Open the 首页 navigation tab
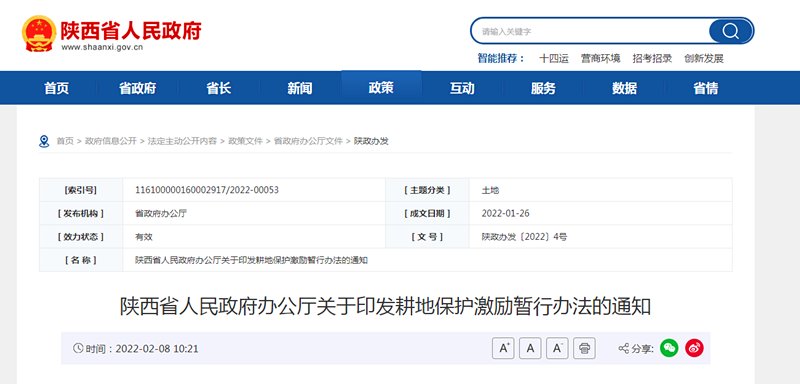This screenshot has width=800, height=384. 57,88
